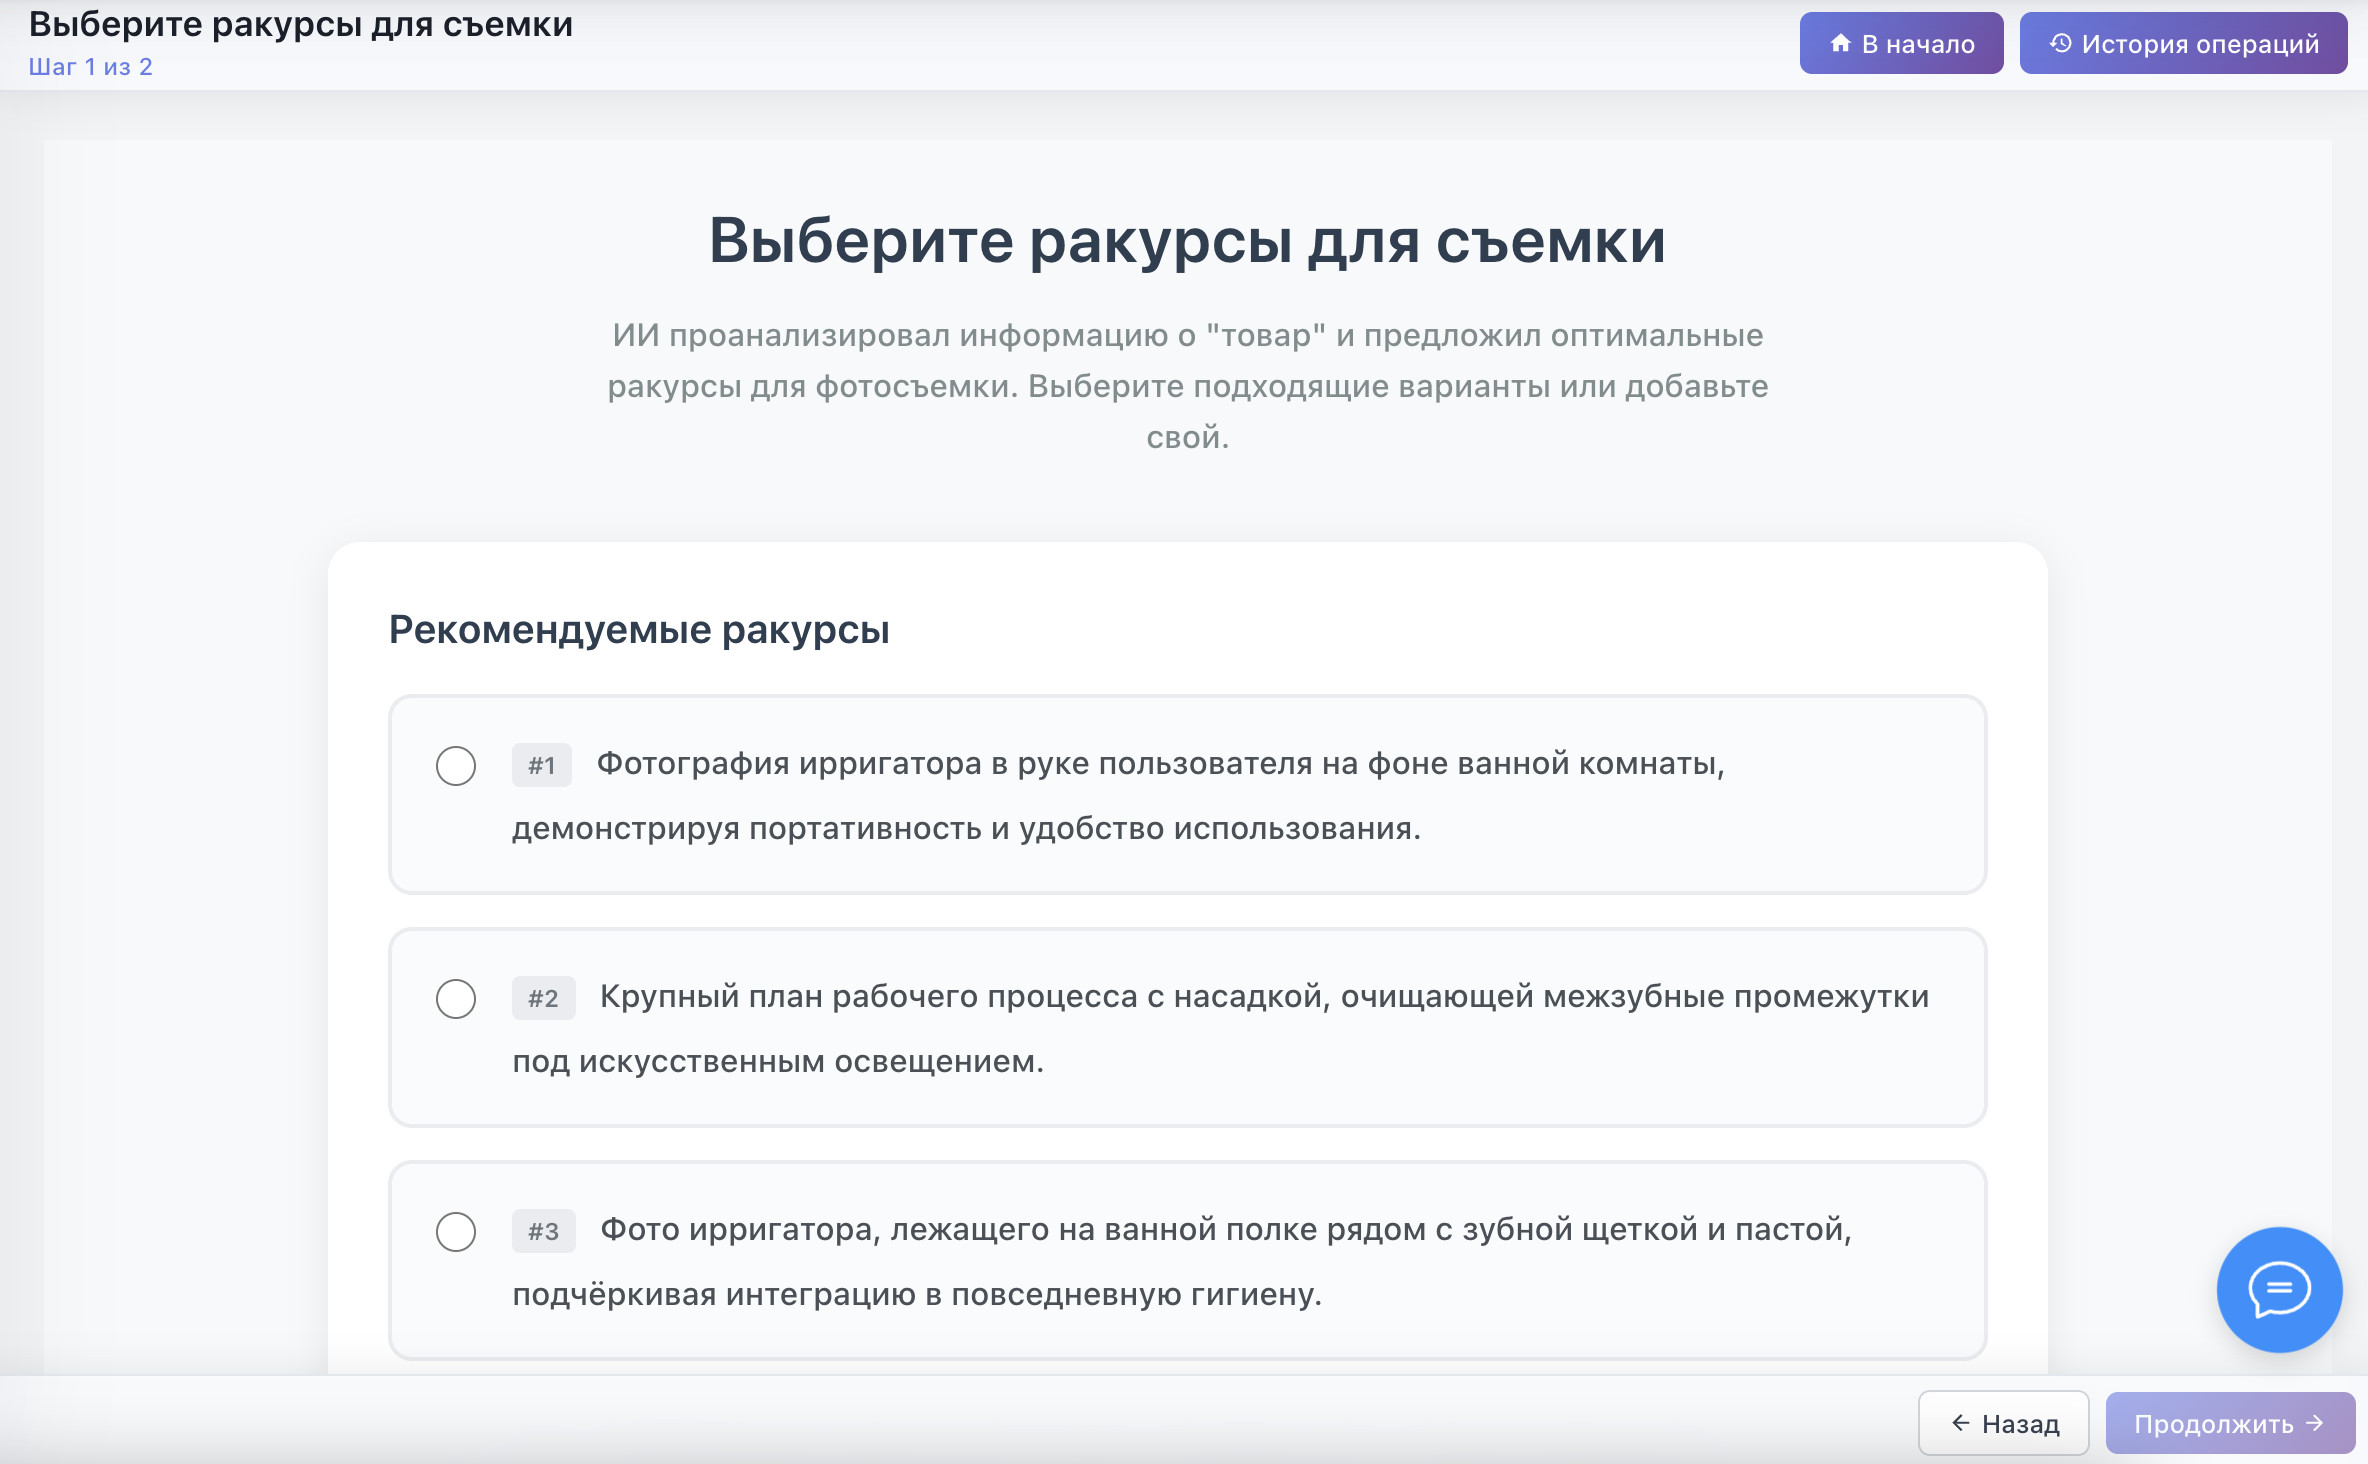Choose the irrigator in hand card
The height and width of the screenshot is (1464, 2368).
click(x=1187, y=795)
